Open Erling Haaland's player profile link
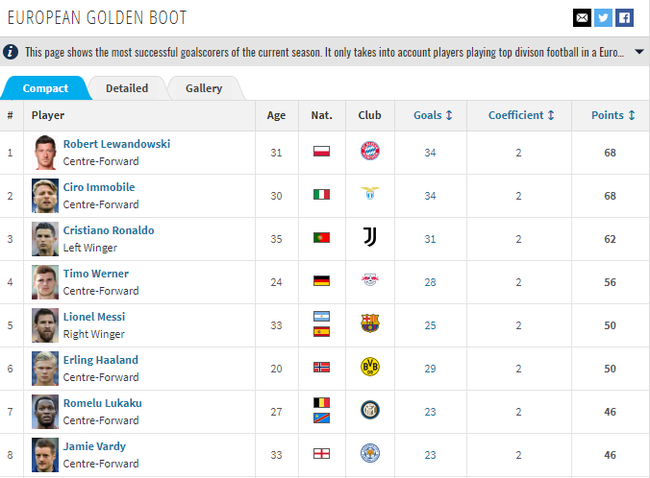Image resolution: width=650 pixels, height=478 pixels. click(101, 360)
